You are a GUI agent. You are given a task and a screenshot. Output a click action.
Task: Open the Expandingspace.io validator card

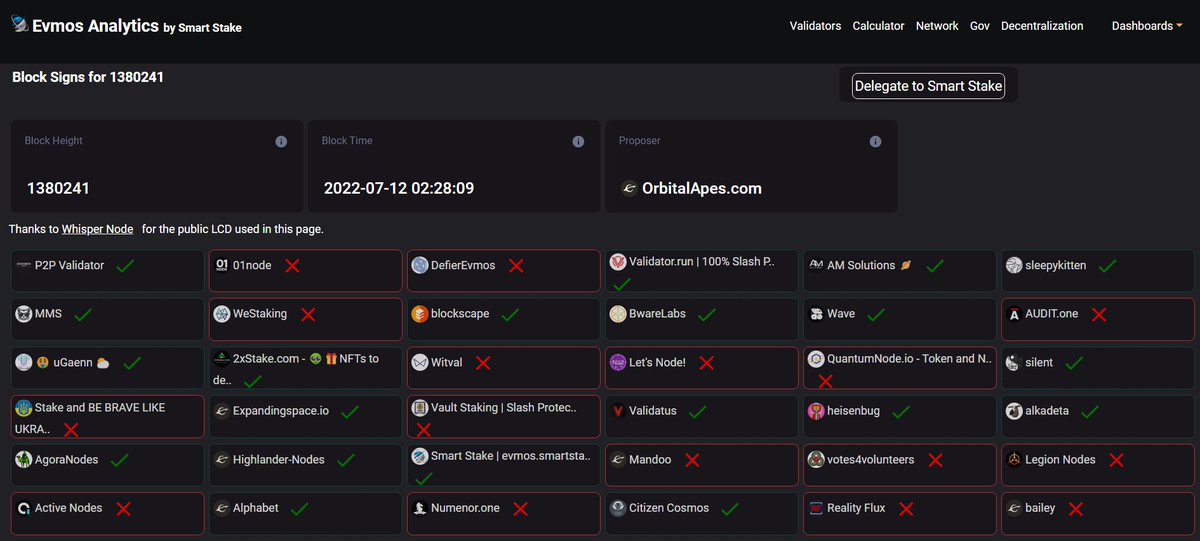[x=305, y=416]
